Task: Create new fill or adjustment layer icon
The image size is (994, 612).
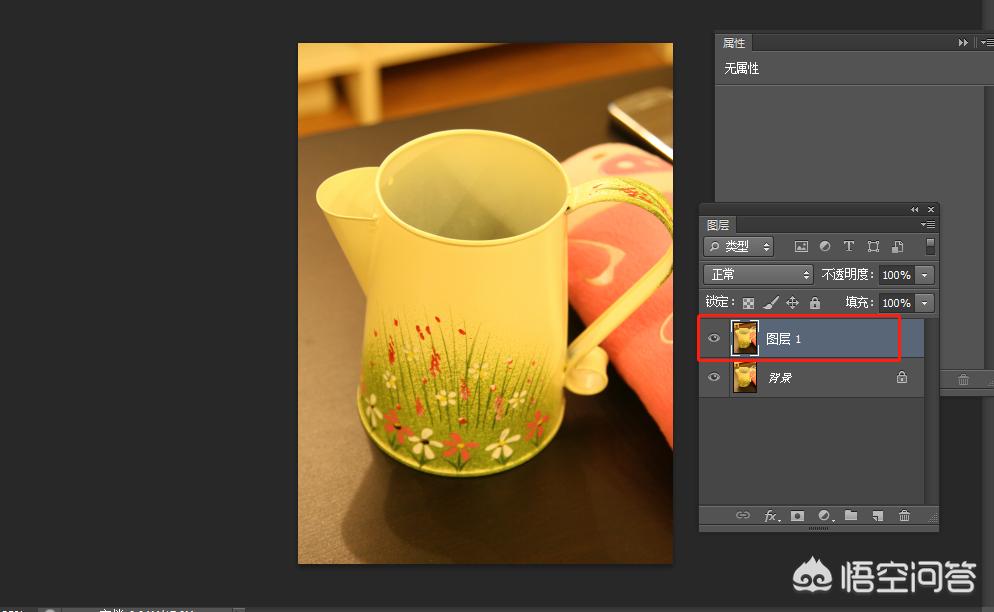Action: click(825, 516)
